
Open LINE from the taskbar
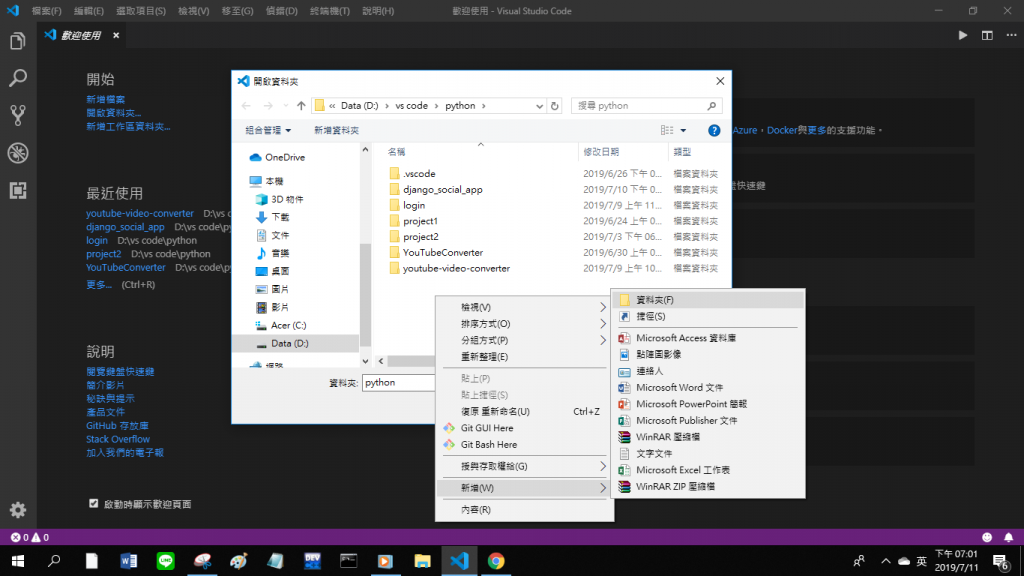point(165,561)
